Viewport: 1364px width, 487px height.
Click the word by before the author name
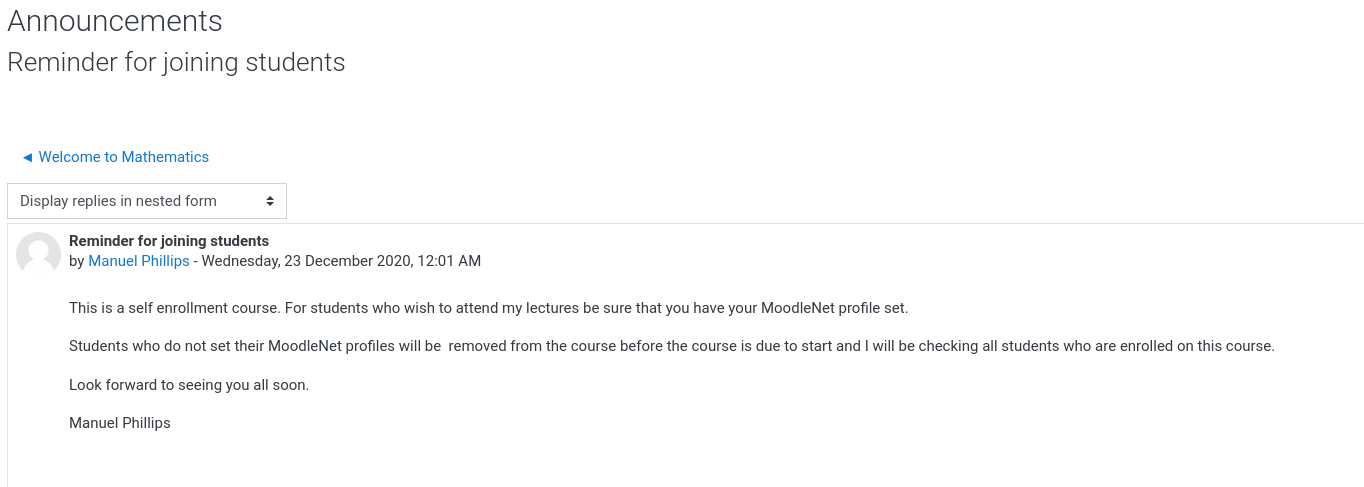click(x=77, y=261)
